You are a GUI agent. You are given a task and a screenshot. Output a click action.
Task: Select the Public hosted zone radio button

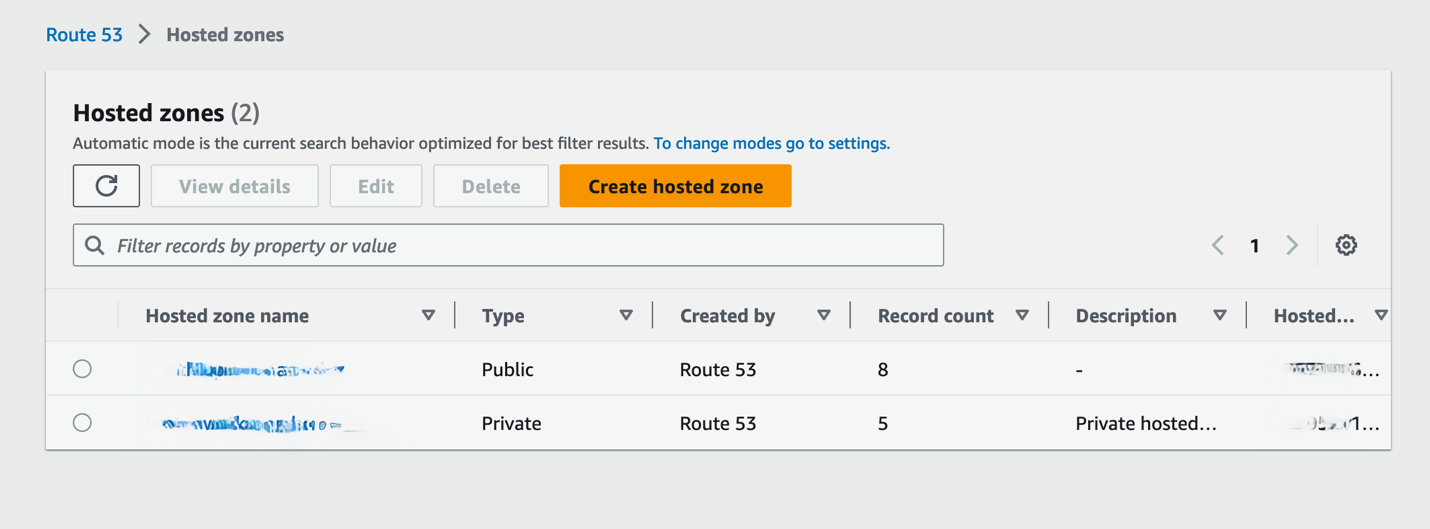[82, 369]
